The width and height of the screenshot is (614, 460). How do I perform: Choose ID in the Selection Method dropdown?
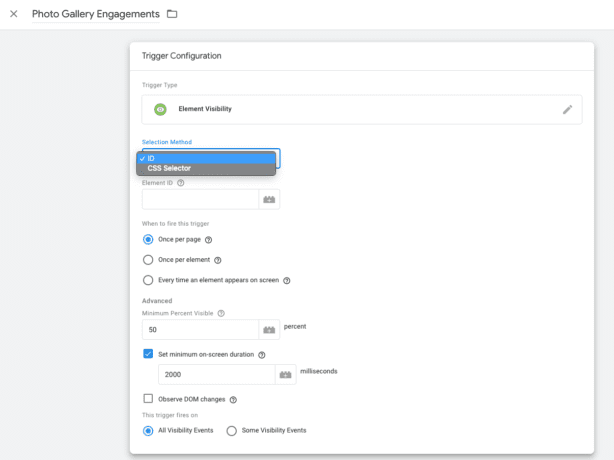click(206, 158)
